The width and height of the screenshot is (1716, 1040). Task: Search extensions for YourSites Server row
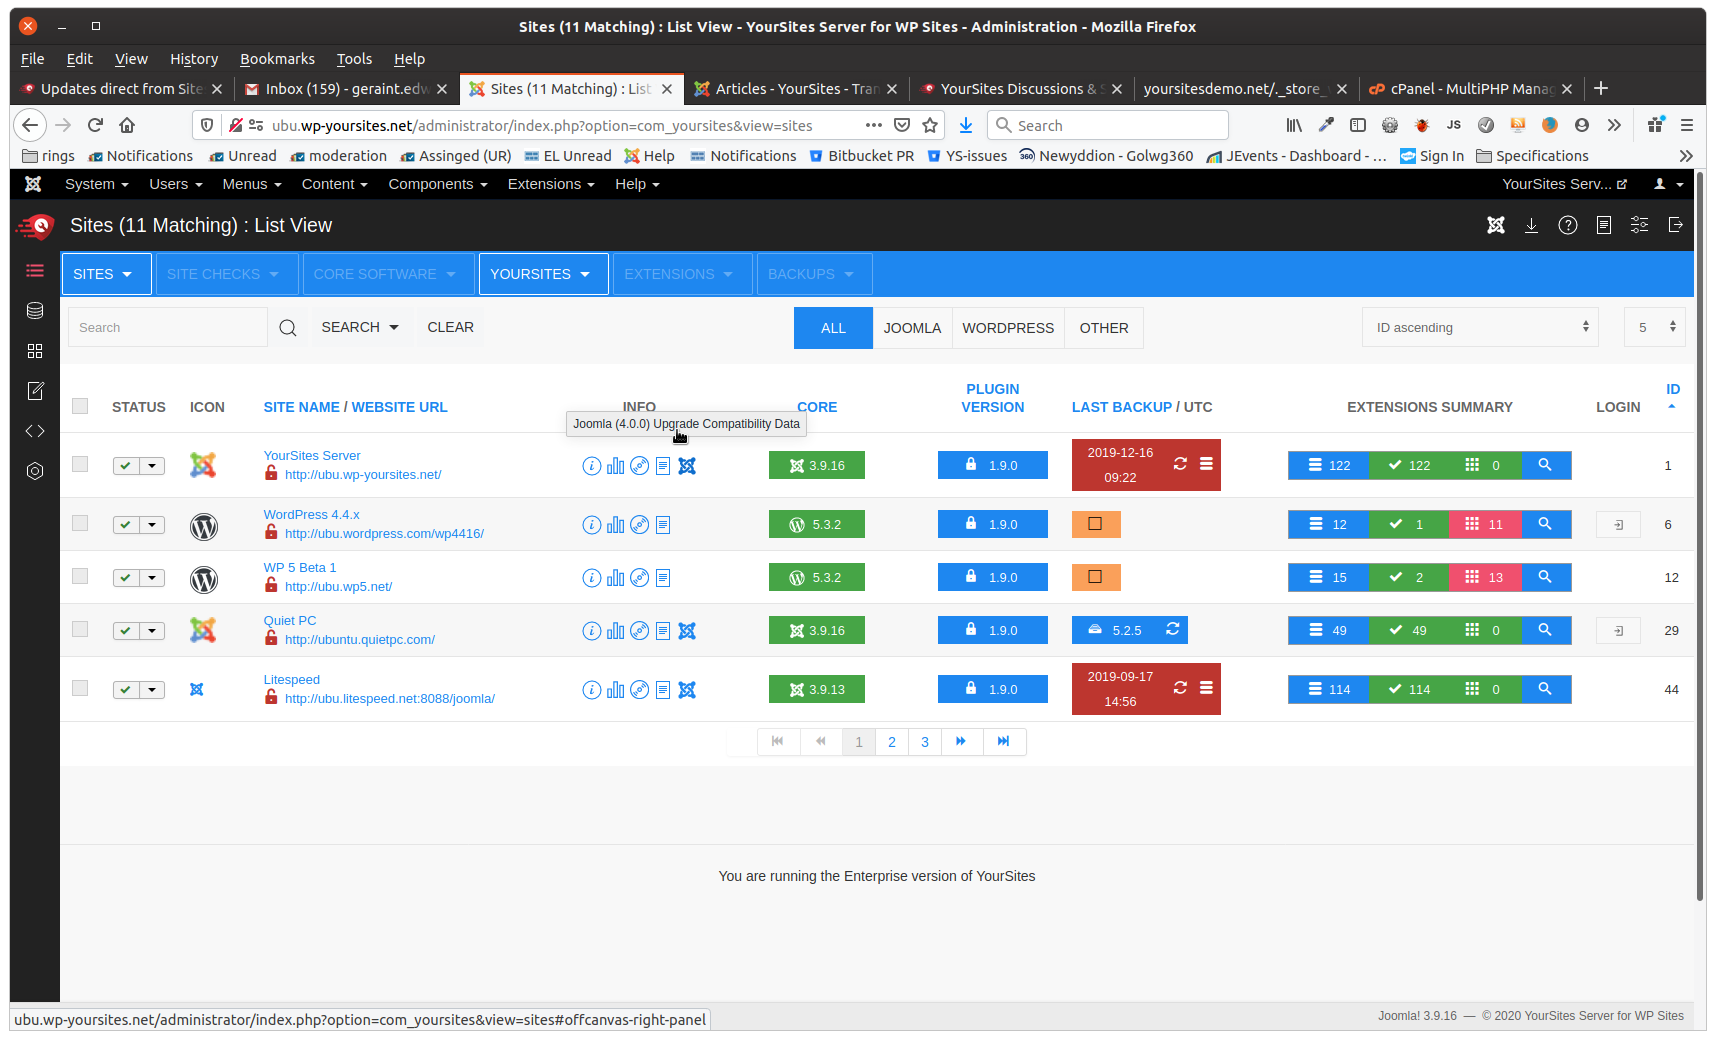pos(1545,465)
